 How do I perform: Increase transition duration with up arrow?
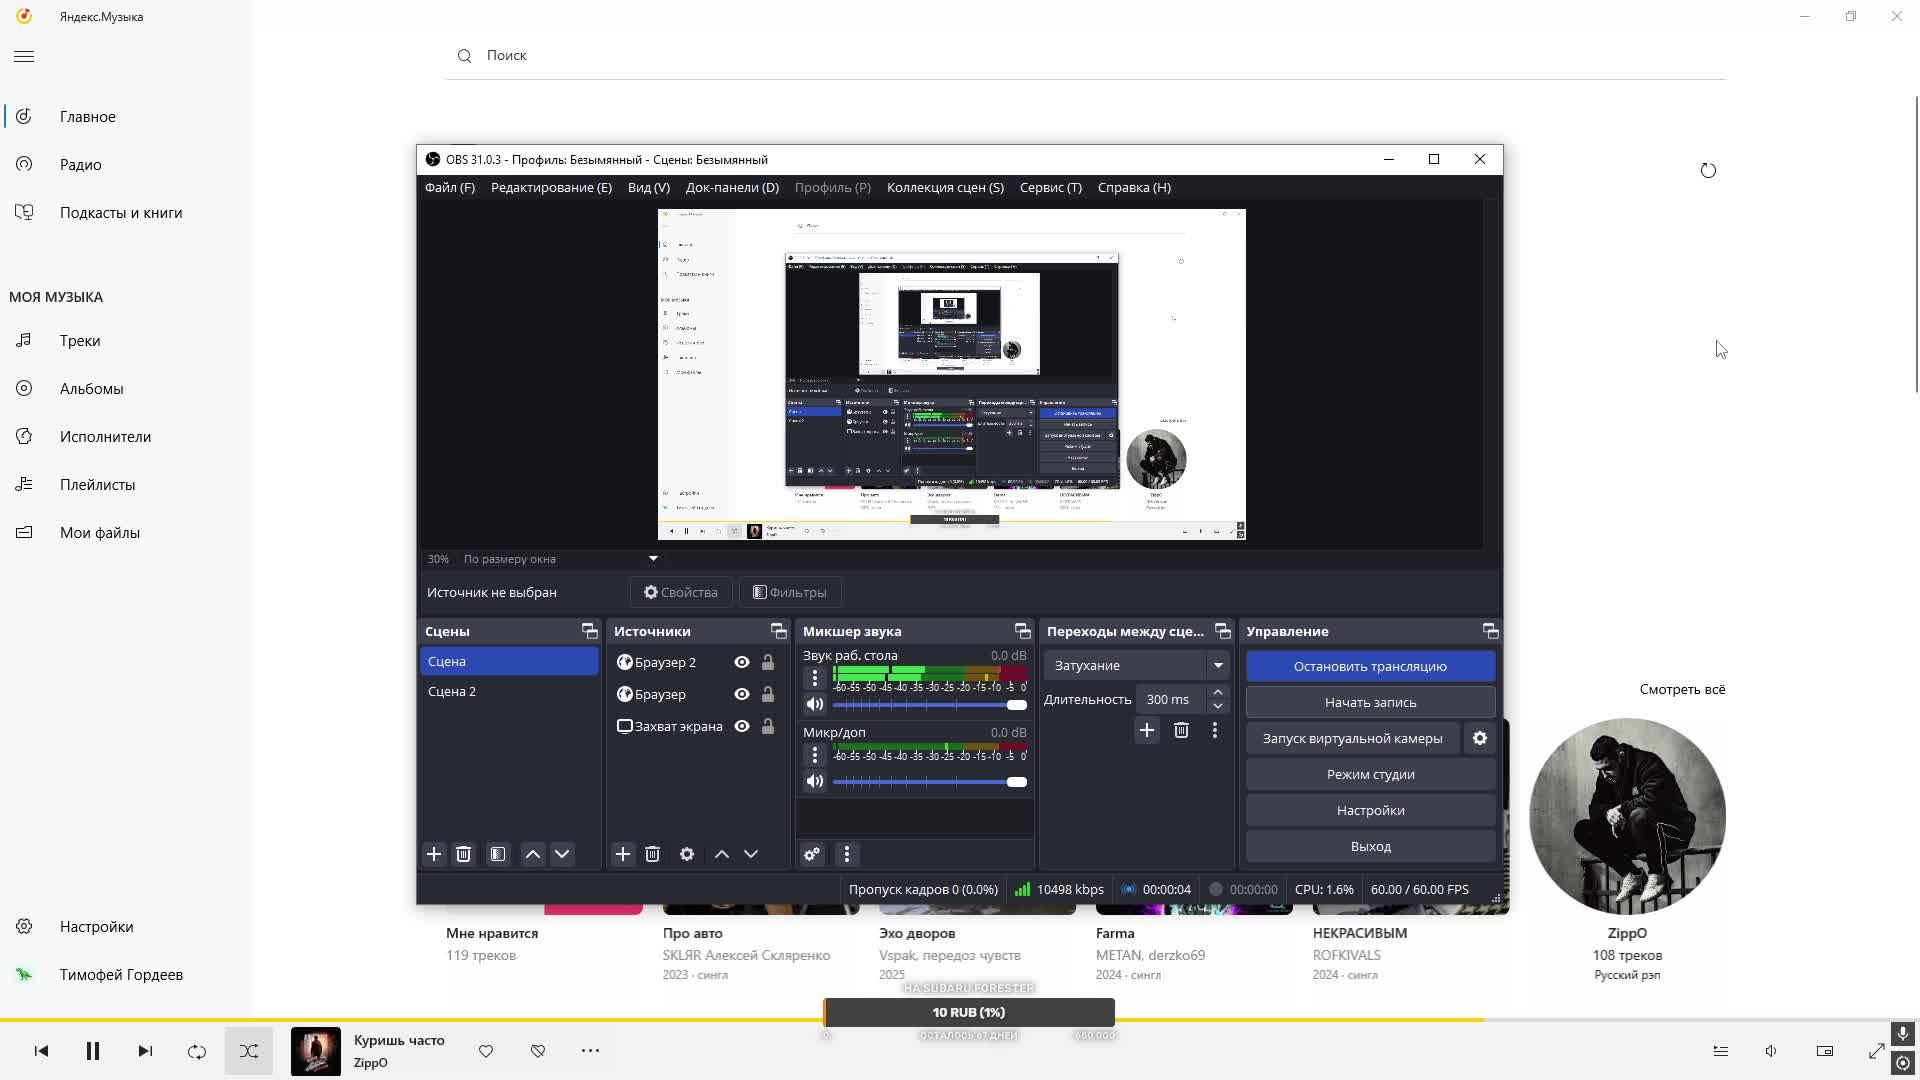pos(1217,692)
